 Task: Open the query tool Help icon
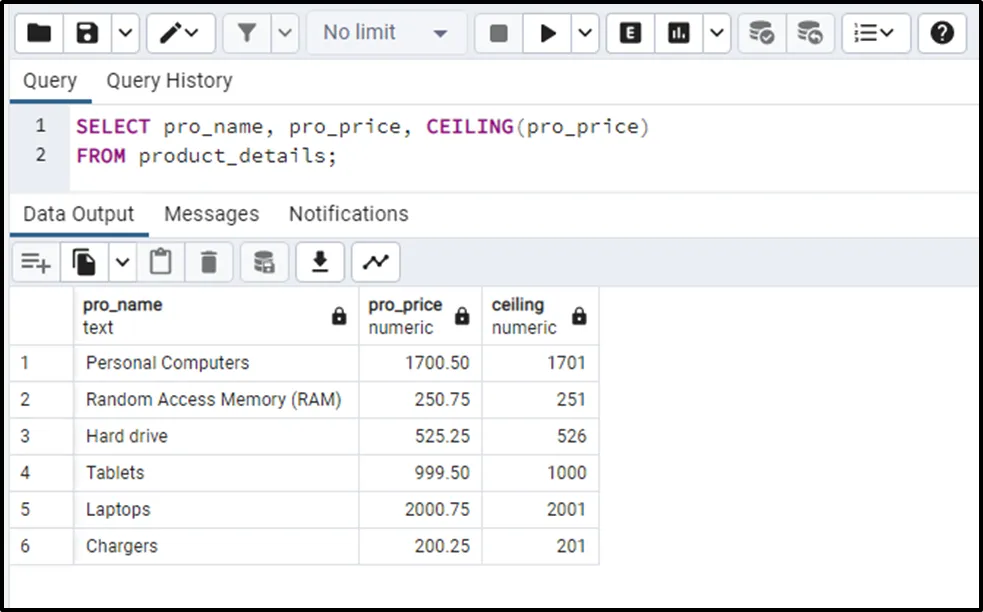point(941,33)
